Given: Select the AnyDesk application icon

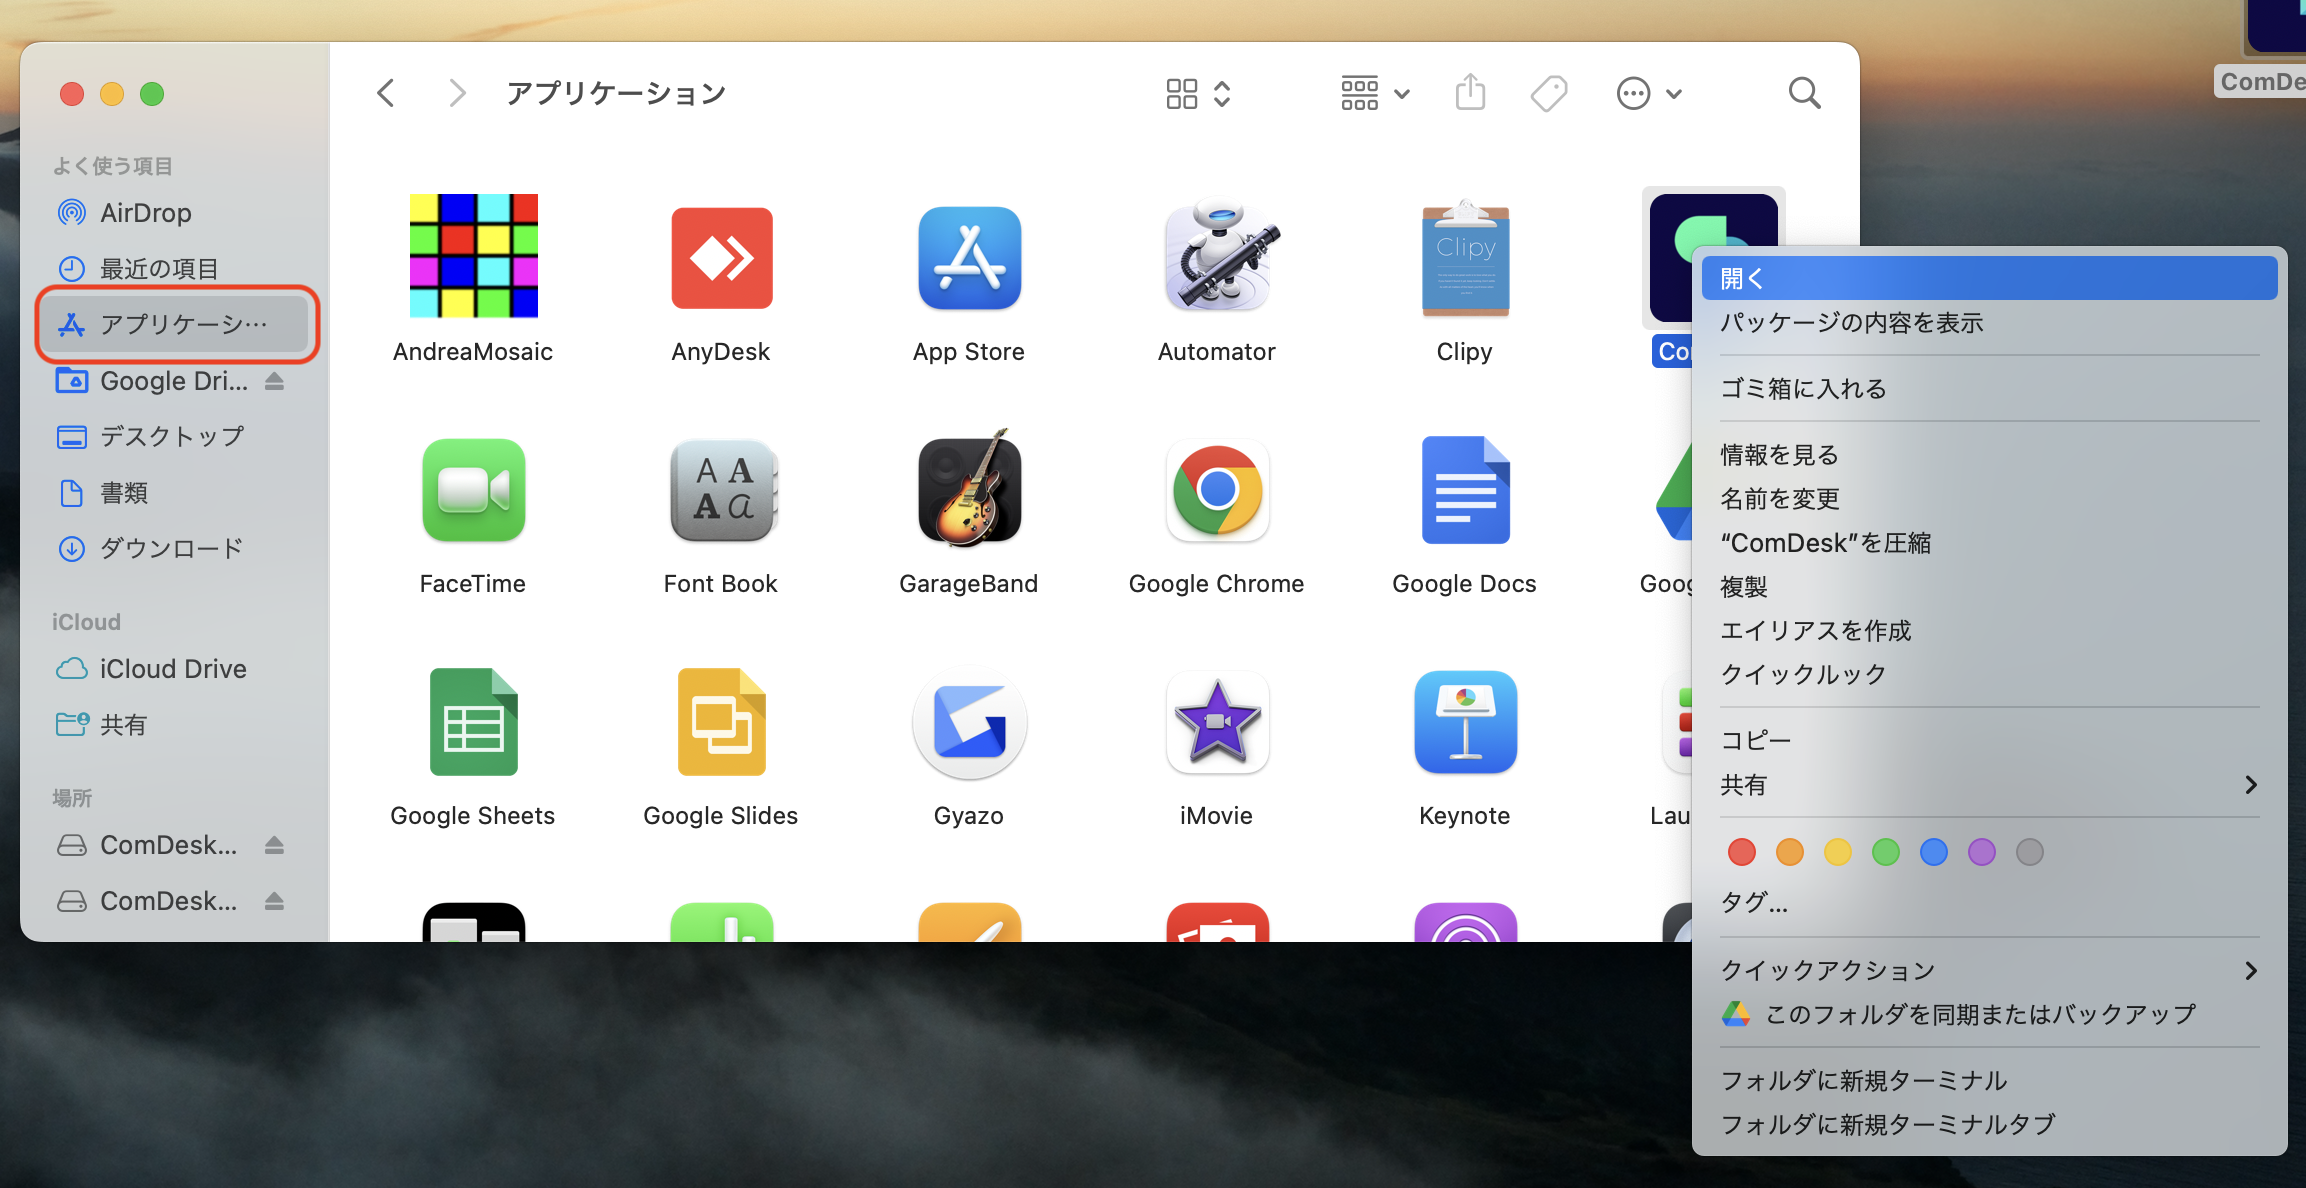Looking at the screenshot, I should coord(721,257).
